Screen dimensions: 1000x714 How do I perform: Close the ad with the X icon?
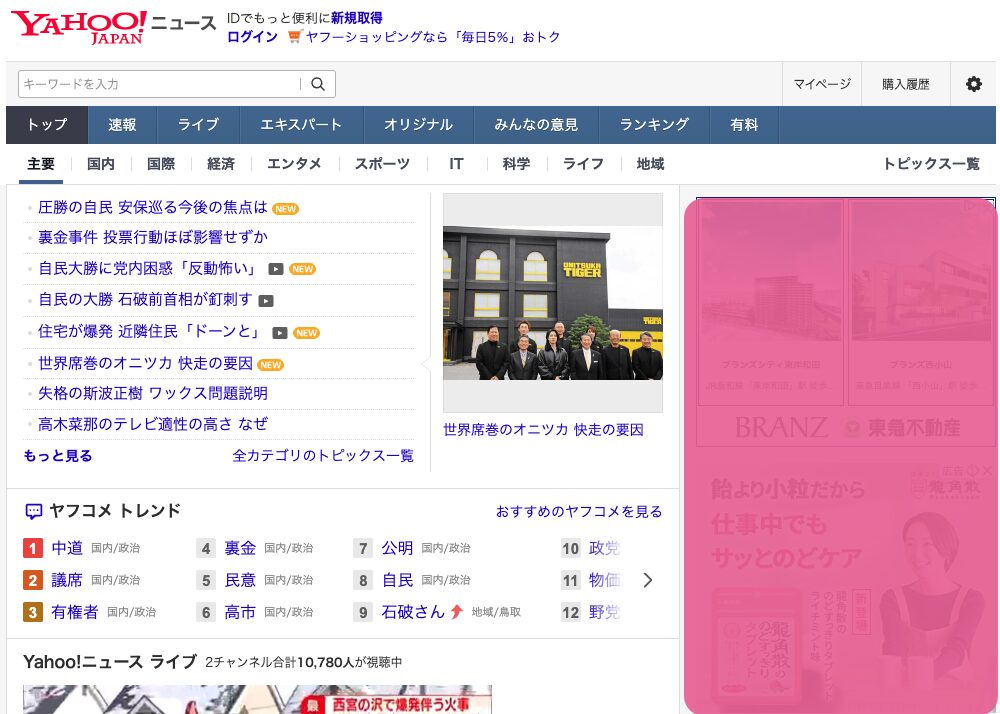tap(987, 470)
